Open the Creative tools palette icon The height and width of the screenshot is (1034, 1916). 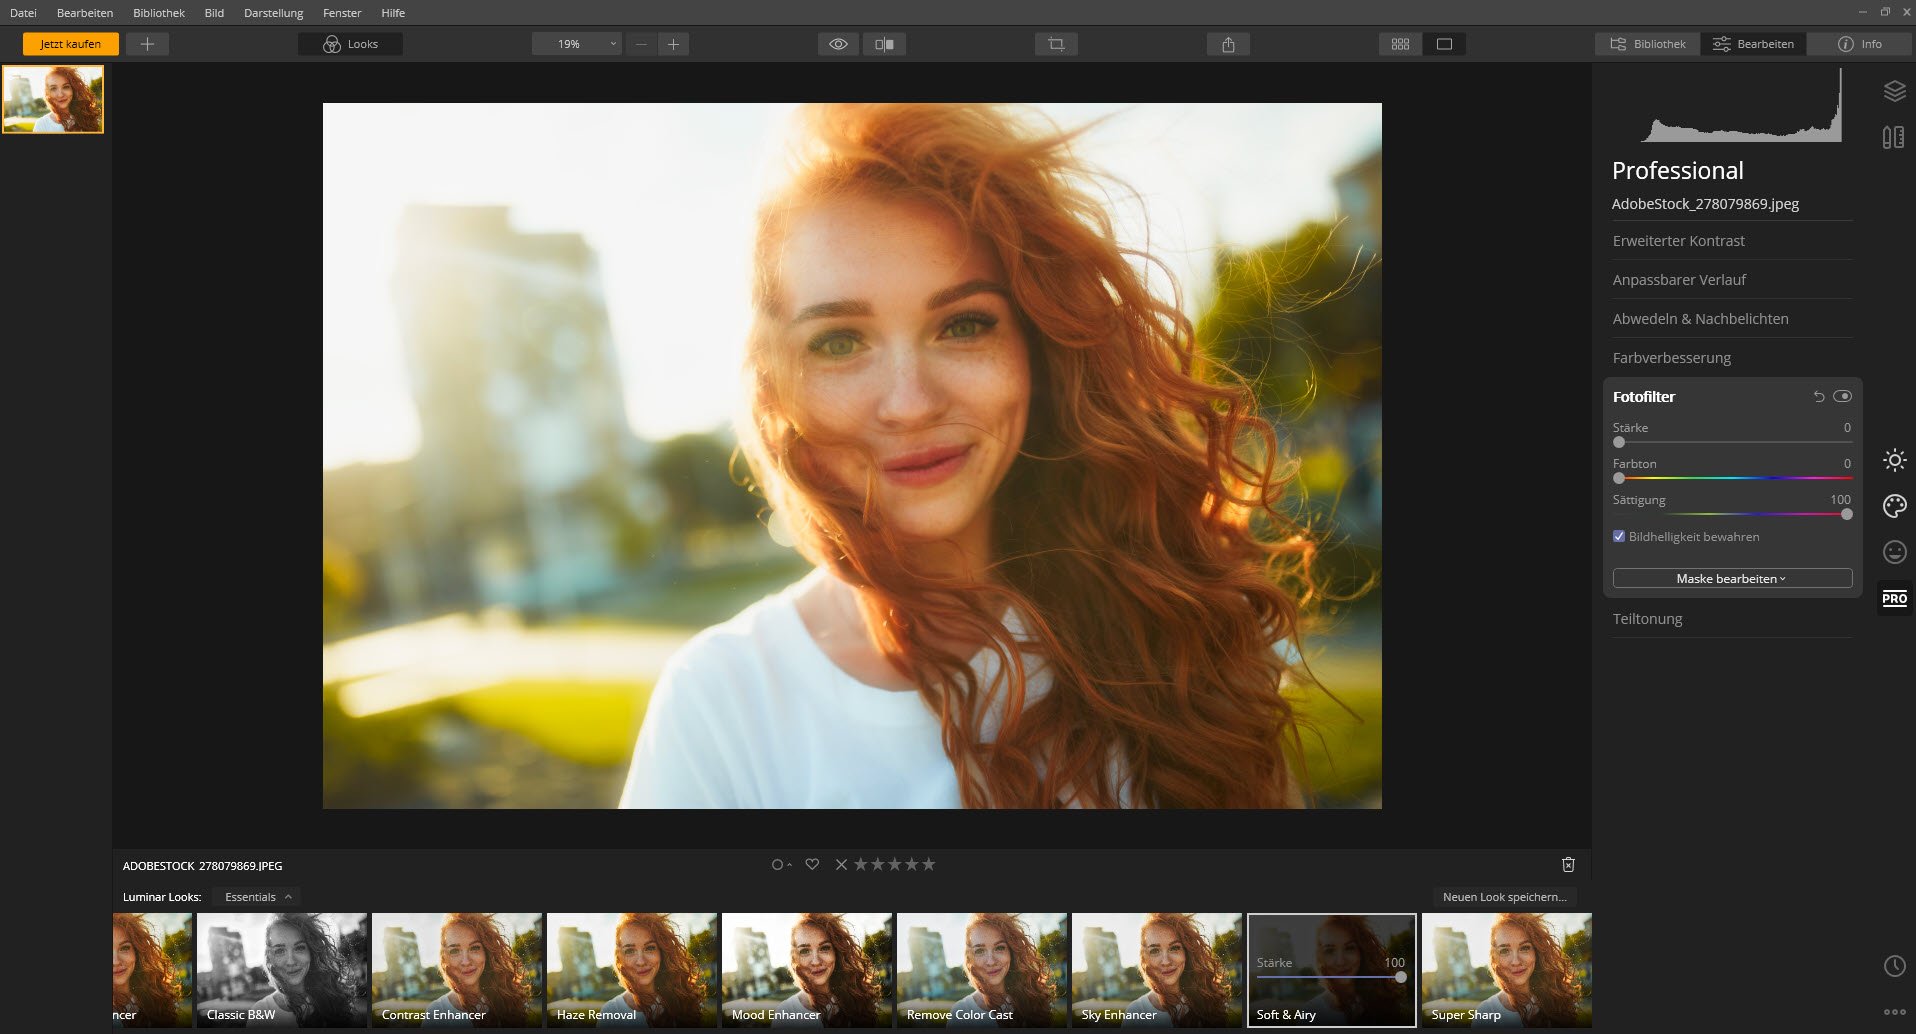[x=1894, y=506]
